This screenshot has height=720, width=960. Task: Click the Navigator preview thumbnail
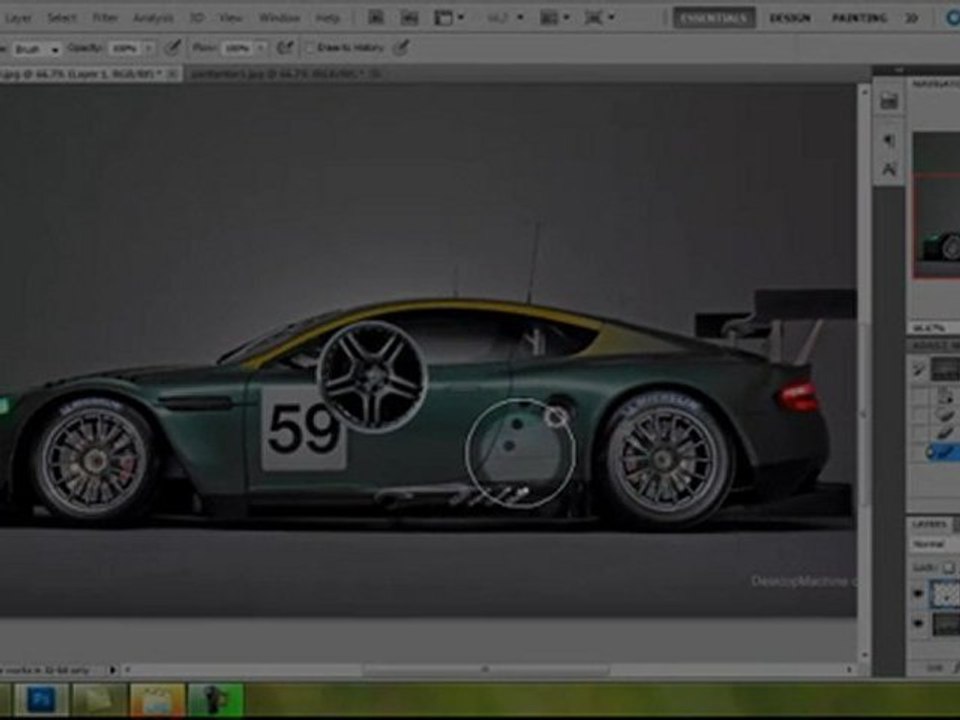936,205
